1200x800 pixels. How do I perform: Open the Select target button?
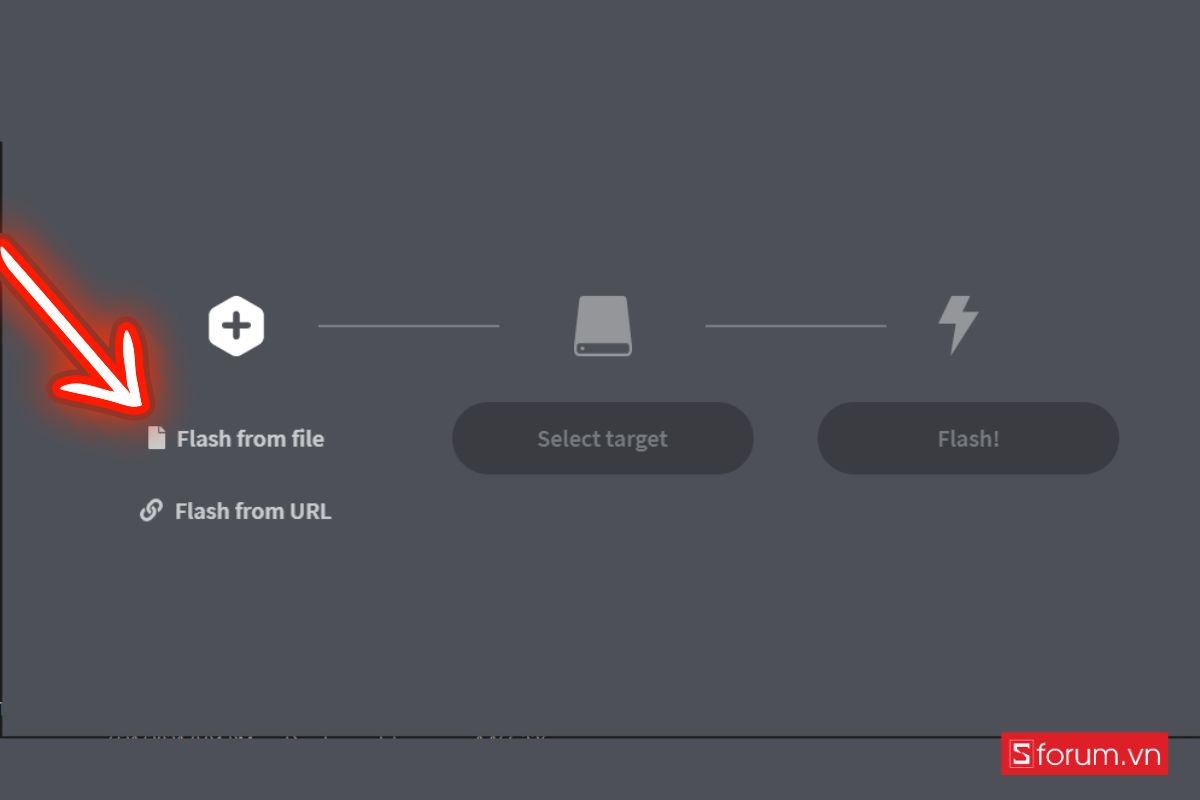tap(603, 438)
